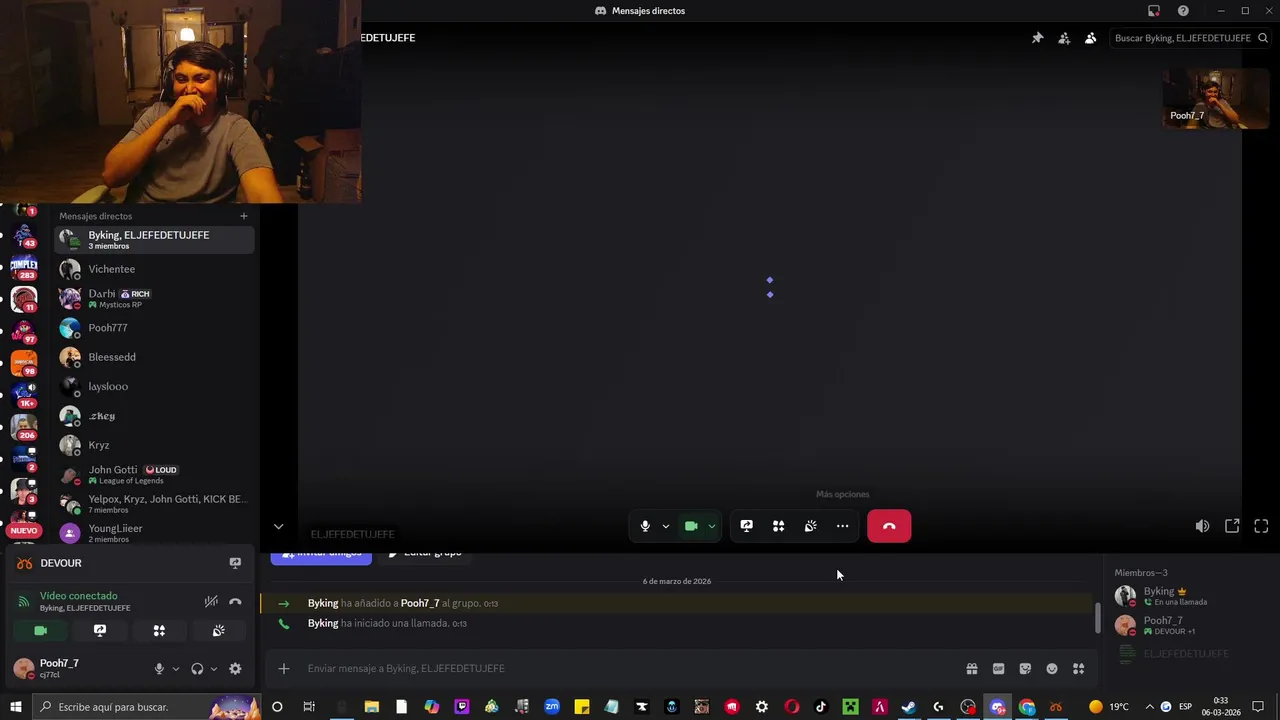The width and height of the screenshot is (1280, 720).
Task: Deafen with headphones icon in user panel
Action: click(197, 669)
